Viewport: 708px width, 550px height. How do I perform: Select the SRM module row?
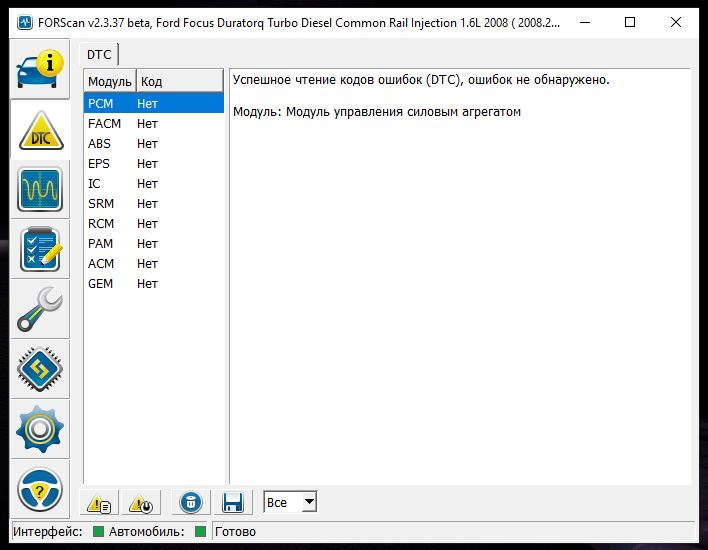click(x=154, y=204)
